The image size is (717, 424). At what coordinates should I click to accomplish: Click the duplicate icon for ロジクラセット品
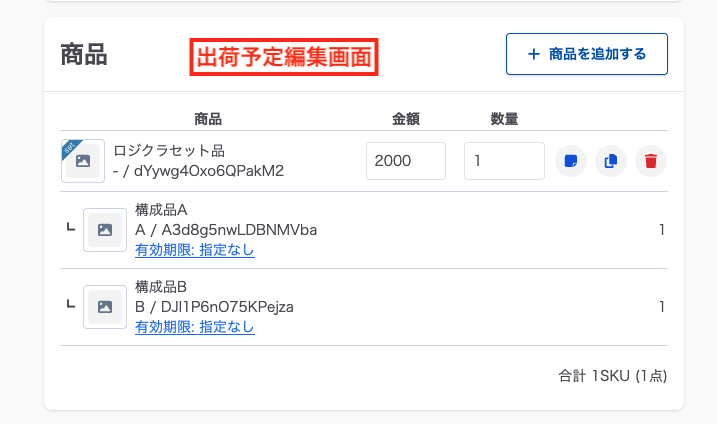click(x=611, y=161)
